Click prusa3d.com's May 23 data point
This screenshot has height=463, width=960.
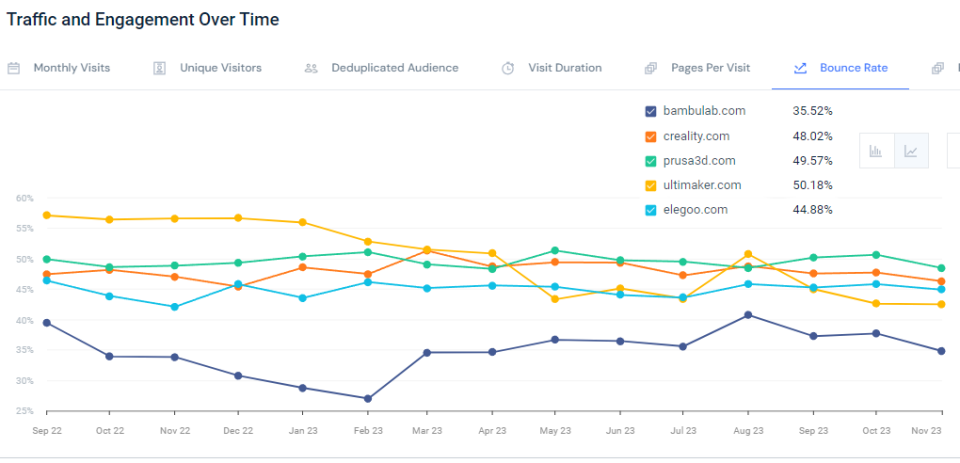click(x=555, y=250)
